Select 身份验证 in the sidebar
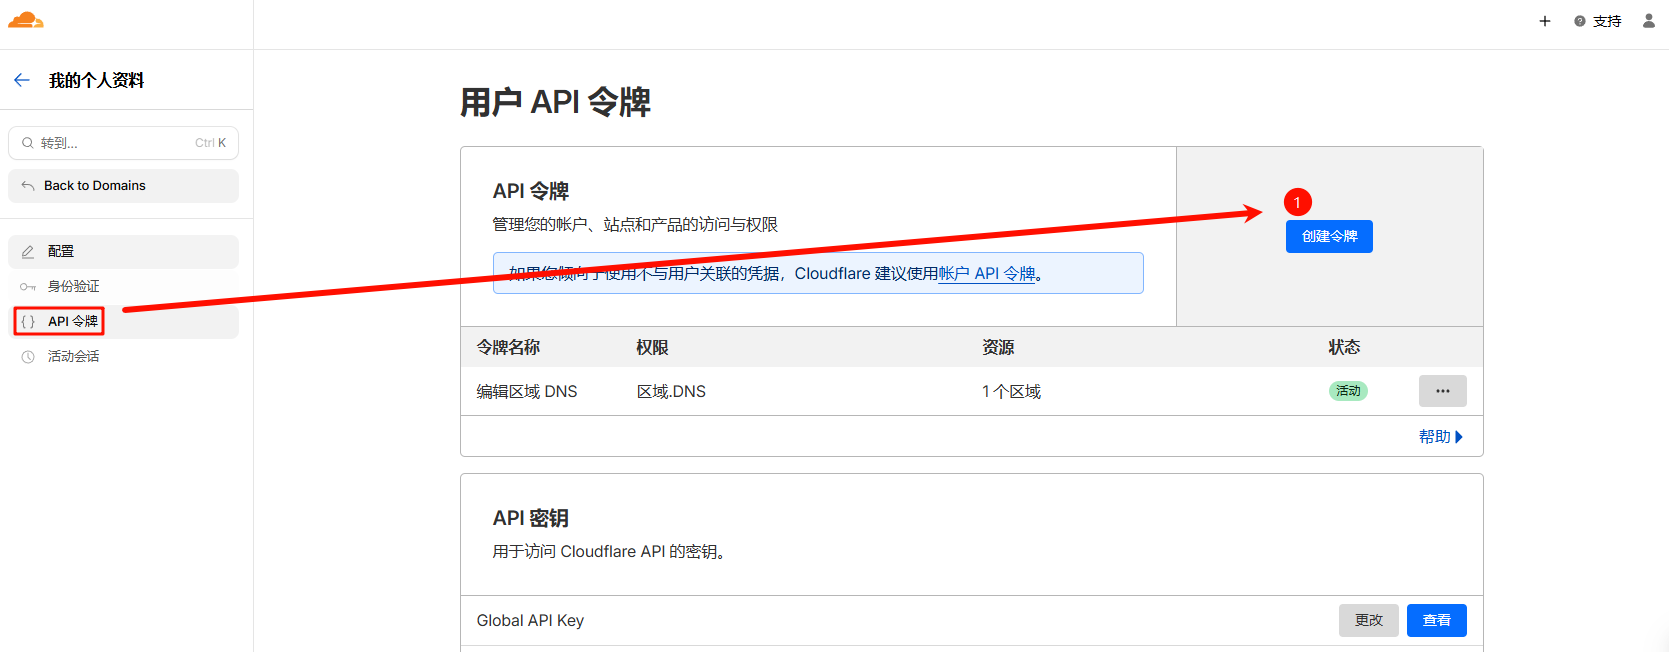 [x=74, y=287]
